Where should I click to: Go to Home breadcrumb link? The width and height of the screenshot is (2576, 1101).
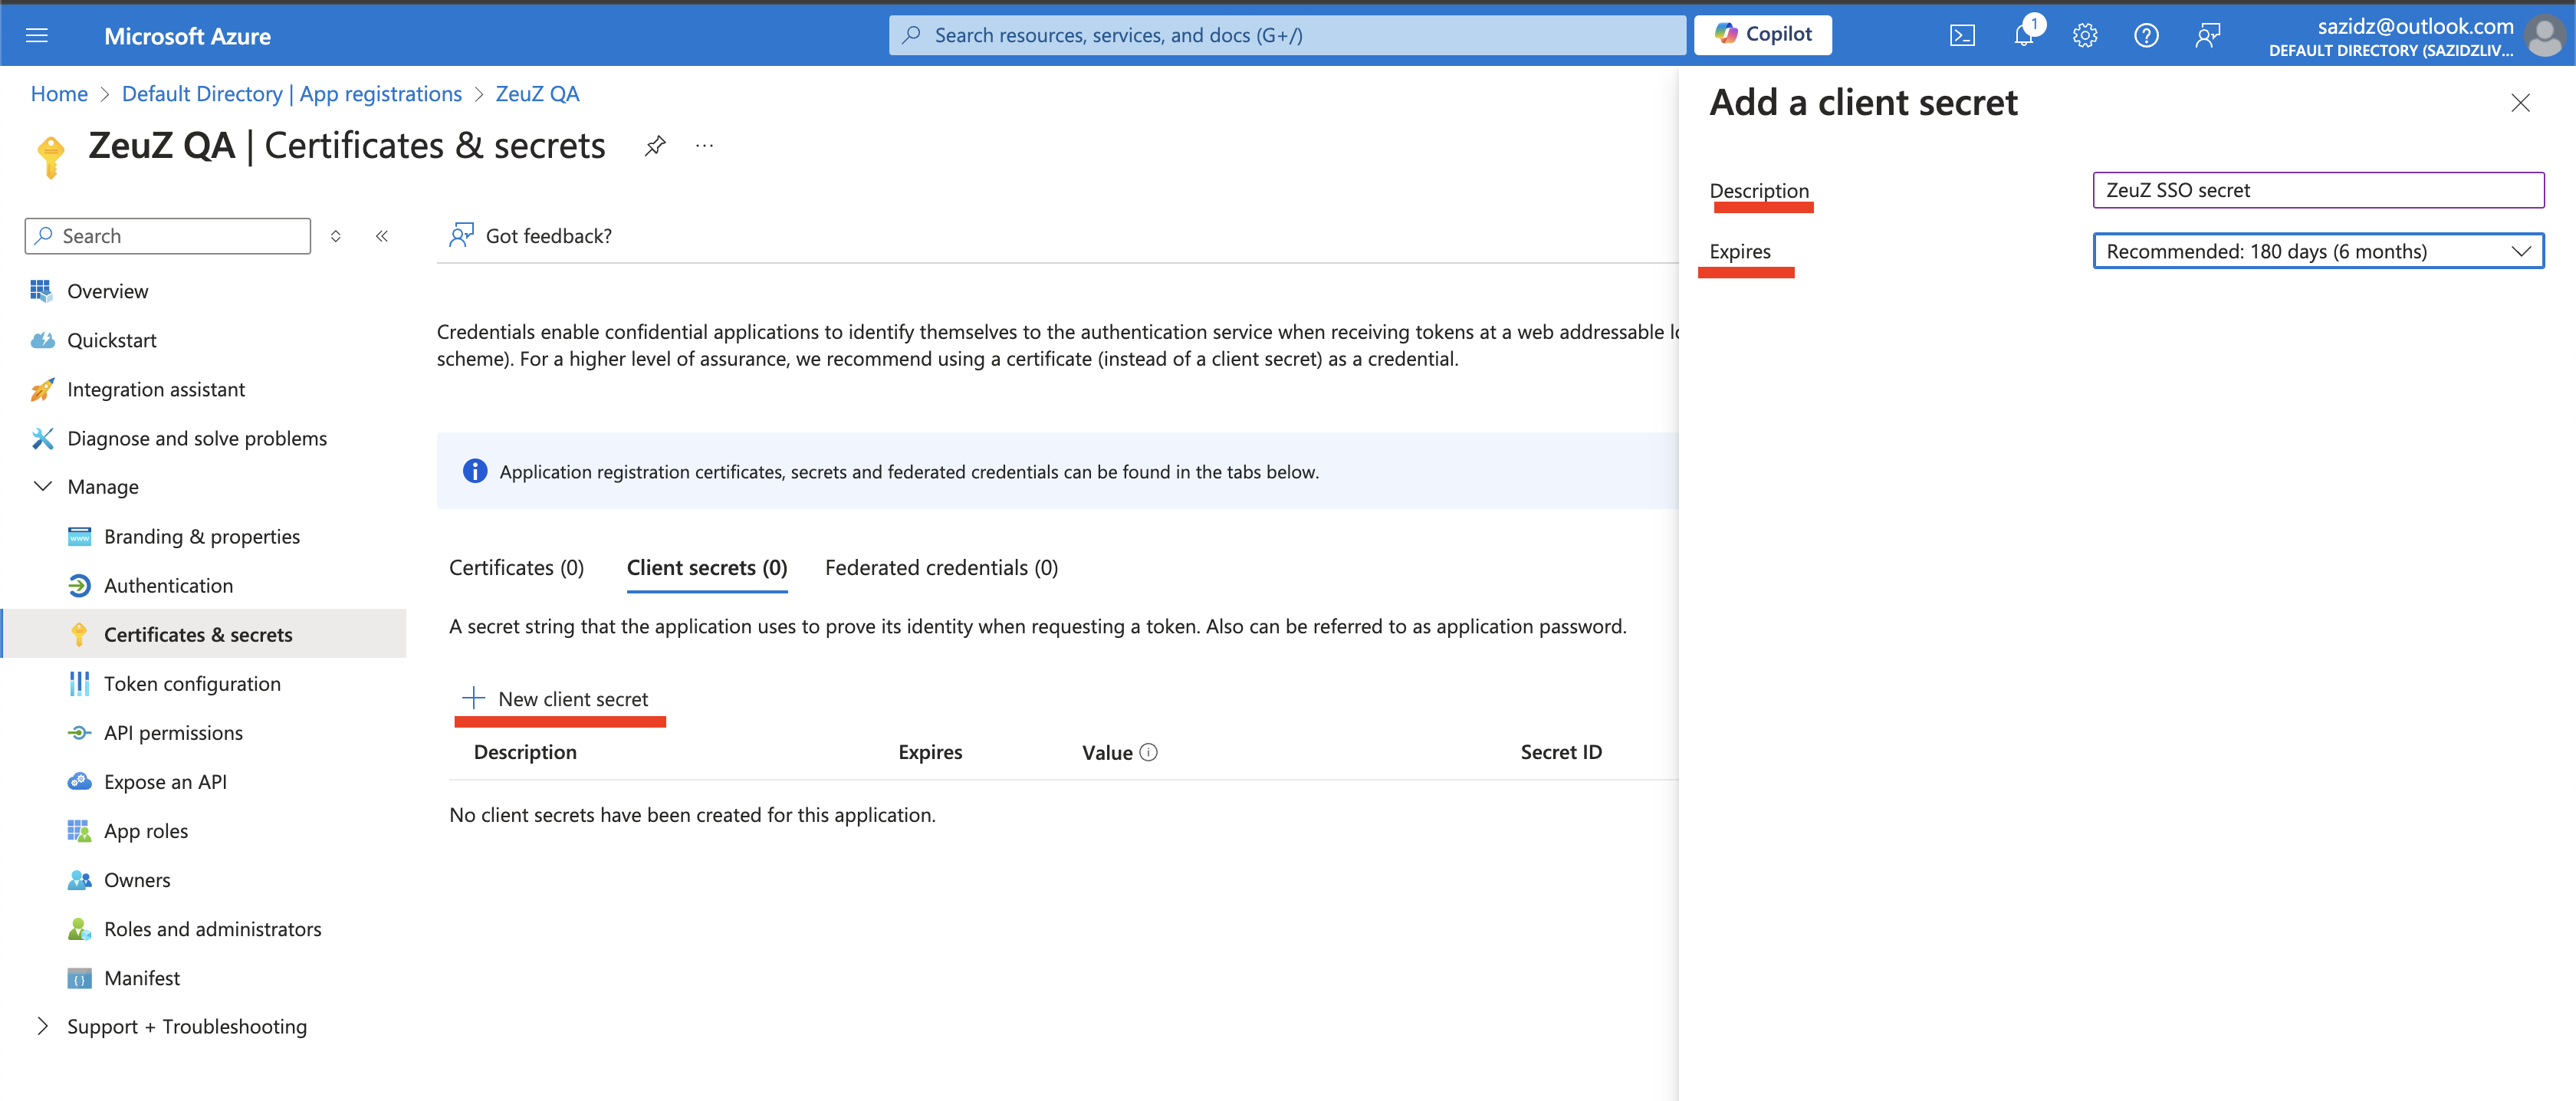59,94
